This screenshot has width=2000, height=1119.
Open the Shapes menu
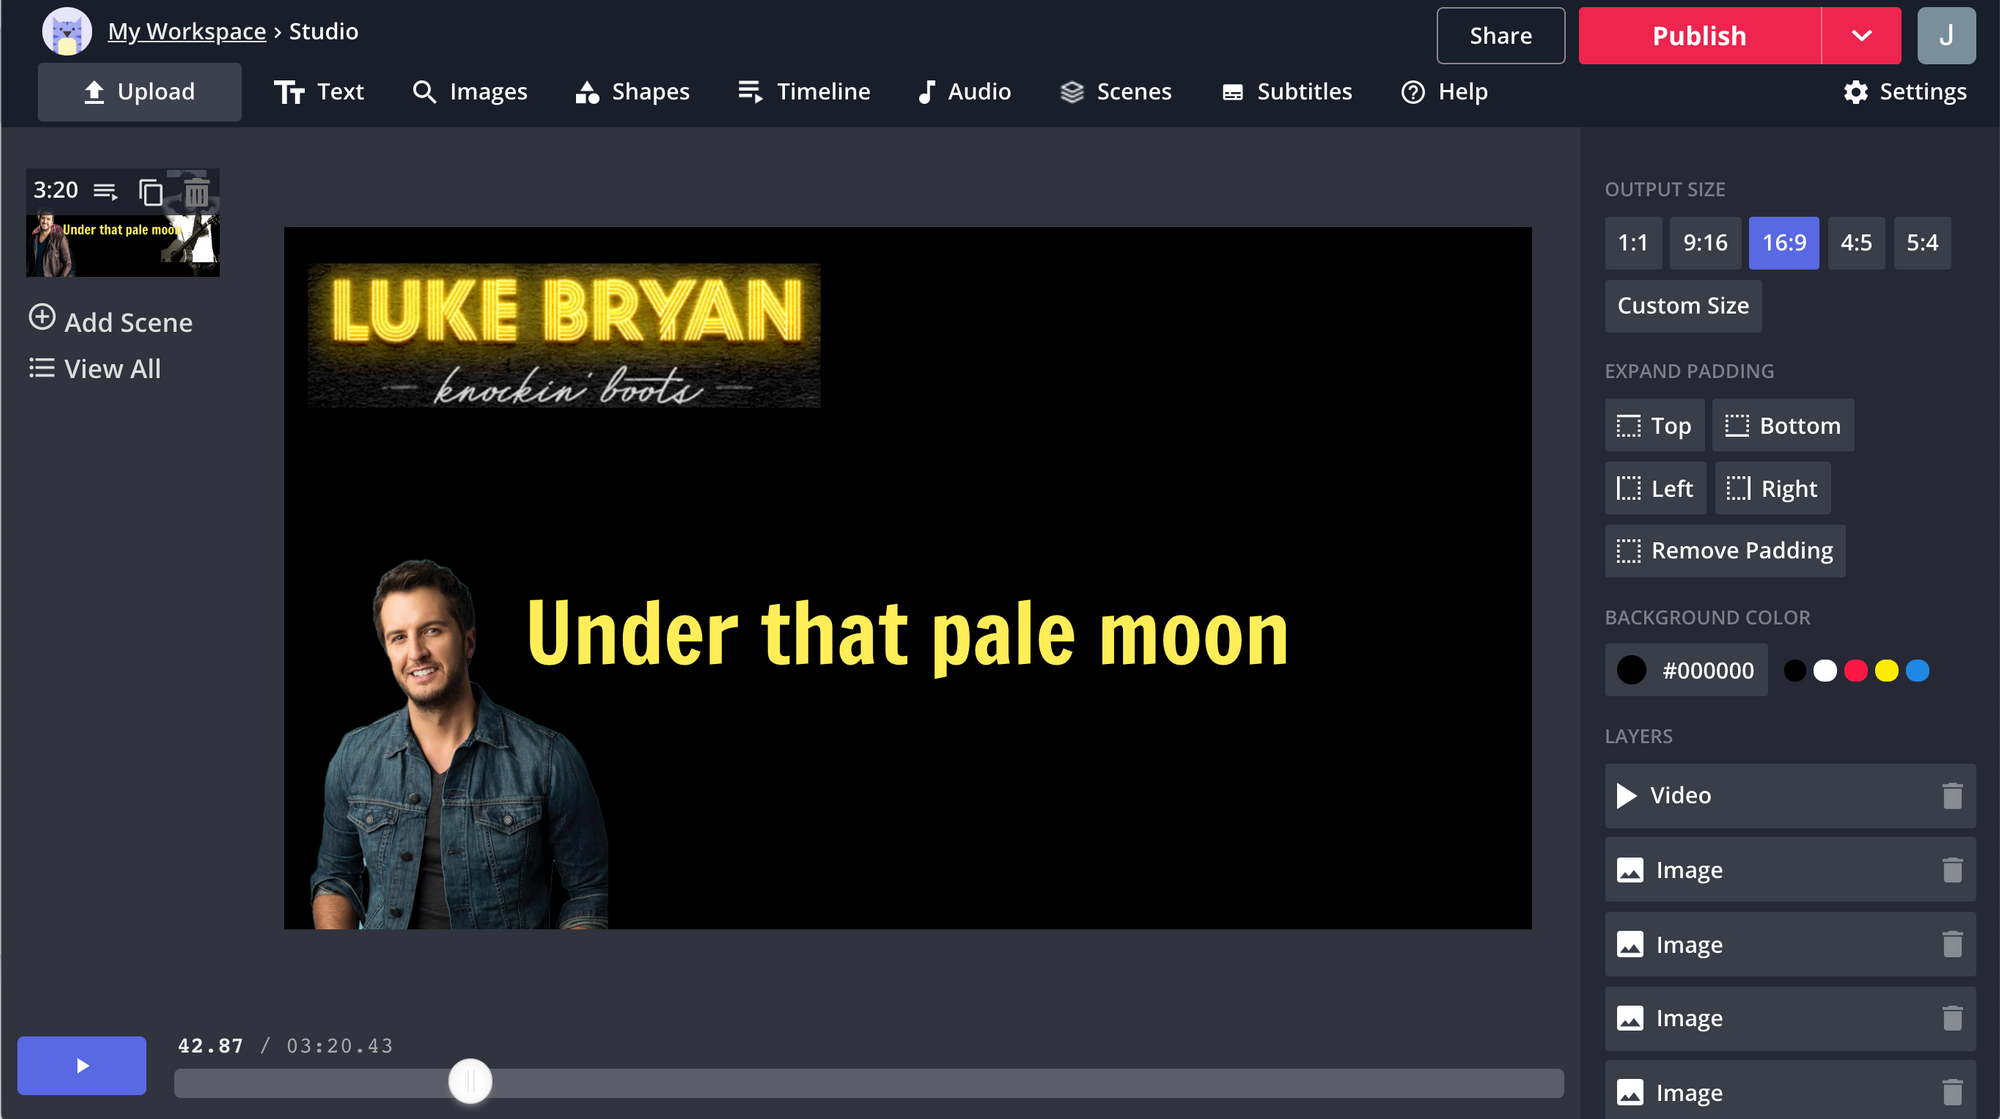[x=632, y=92]
